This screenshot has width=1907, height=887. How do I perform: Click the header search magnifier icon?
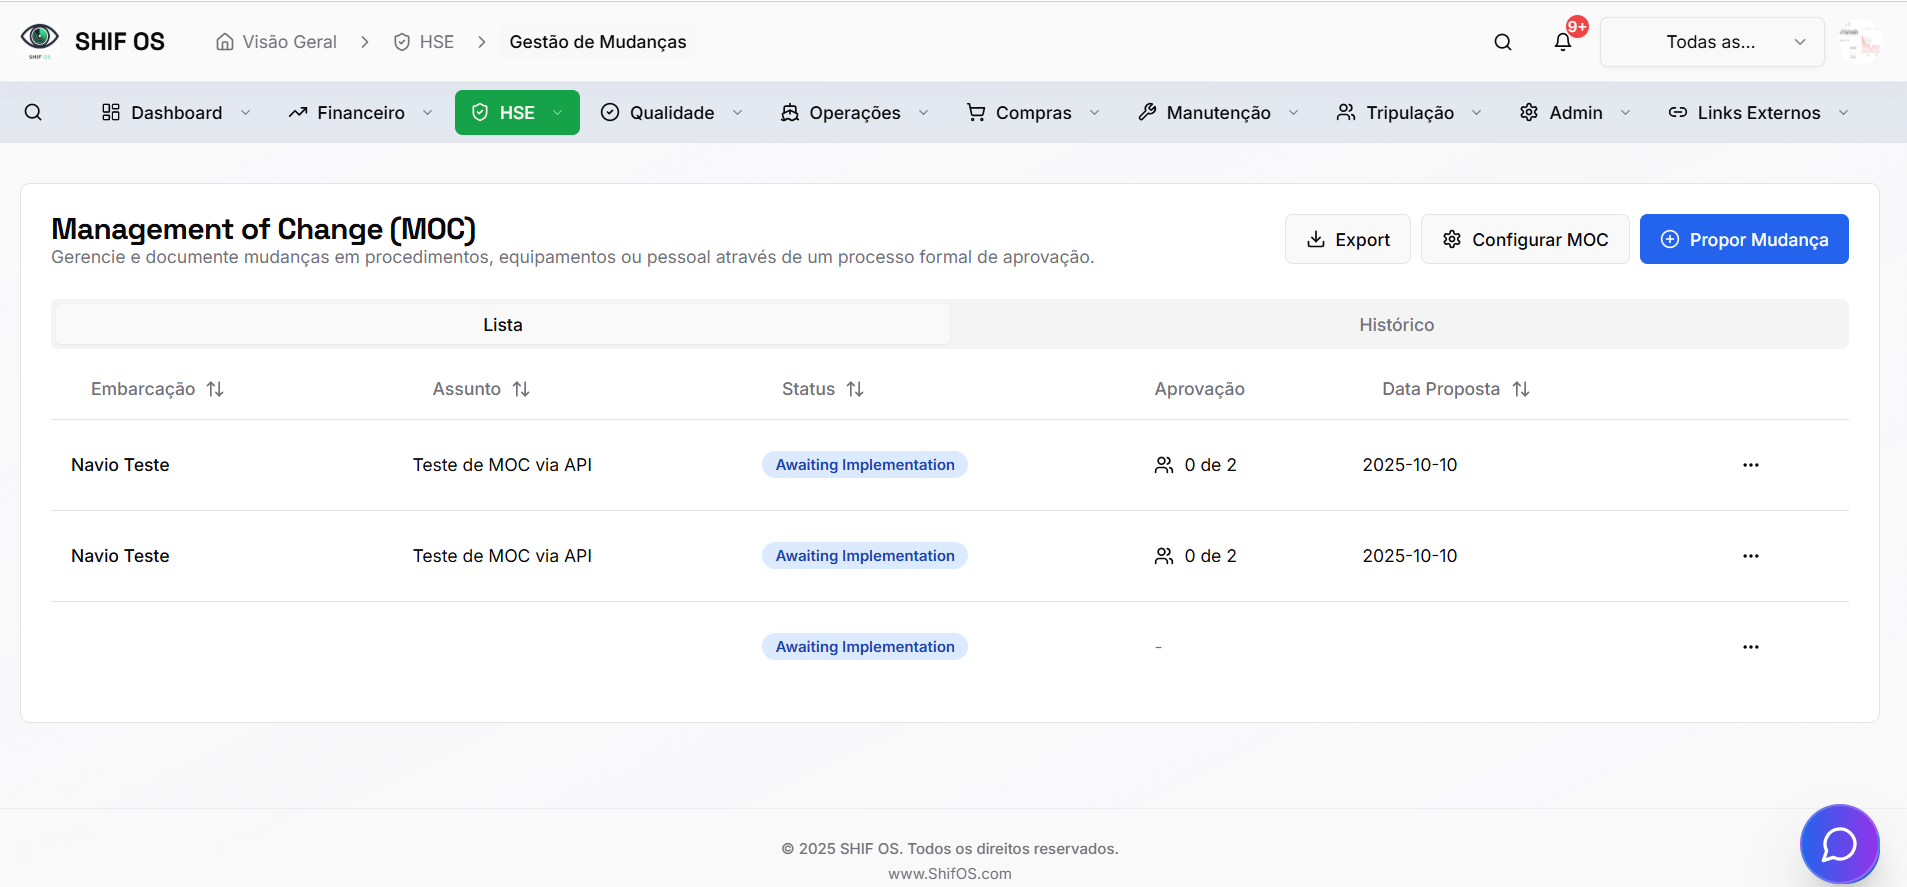(1502, 42)
